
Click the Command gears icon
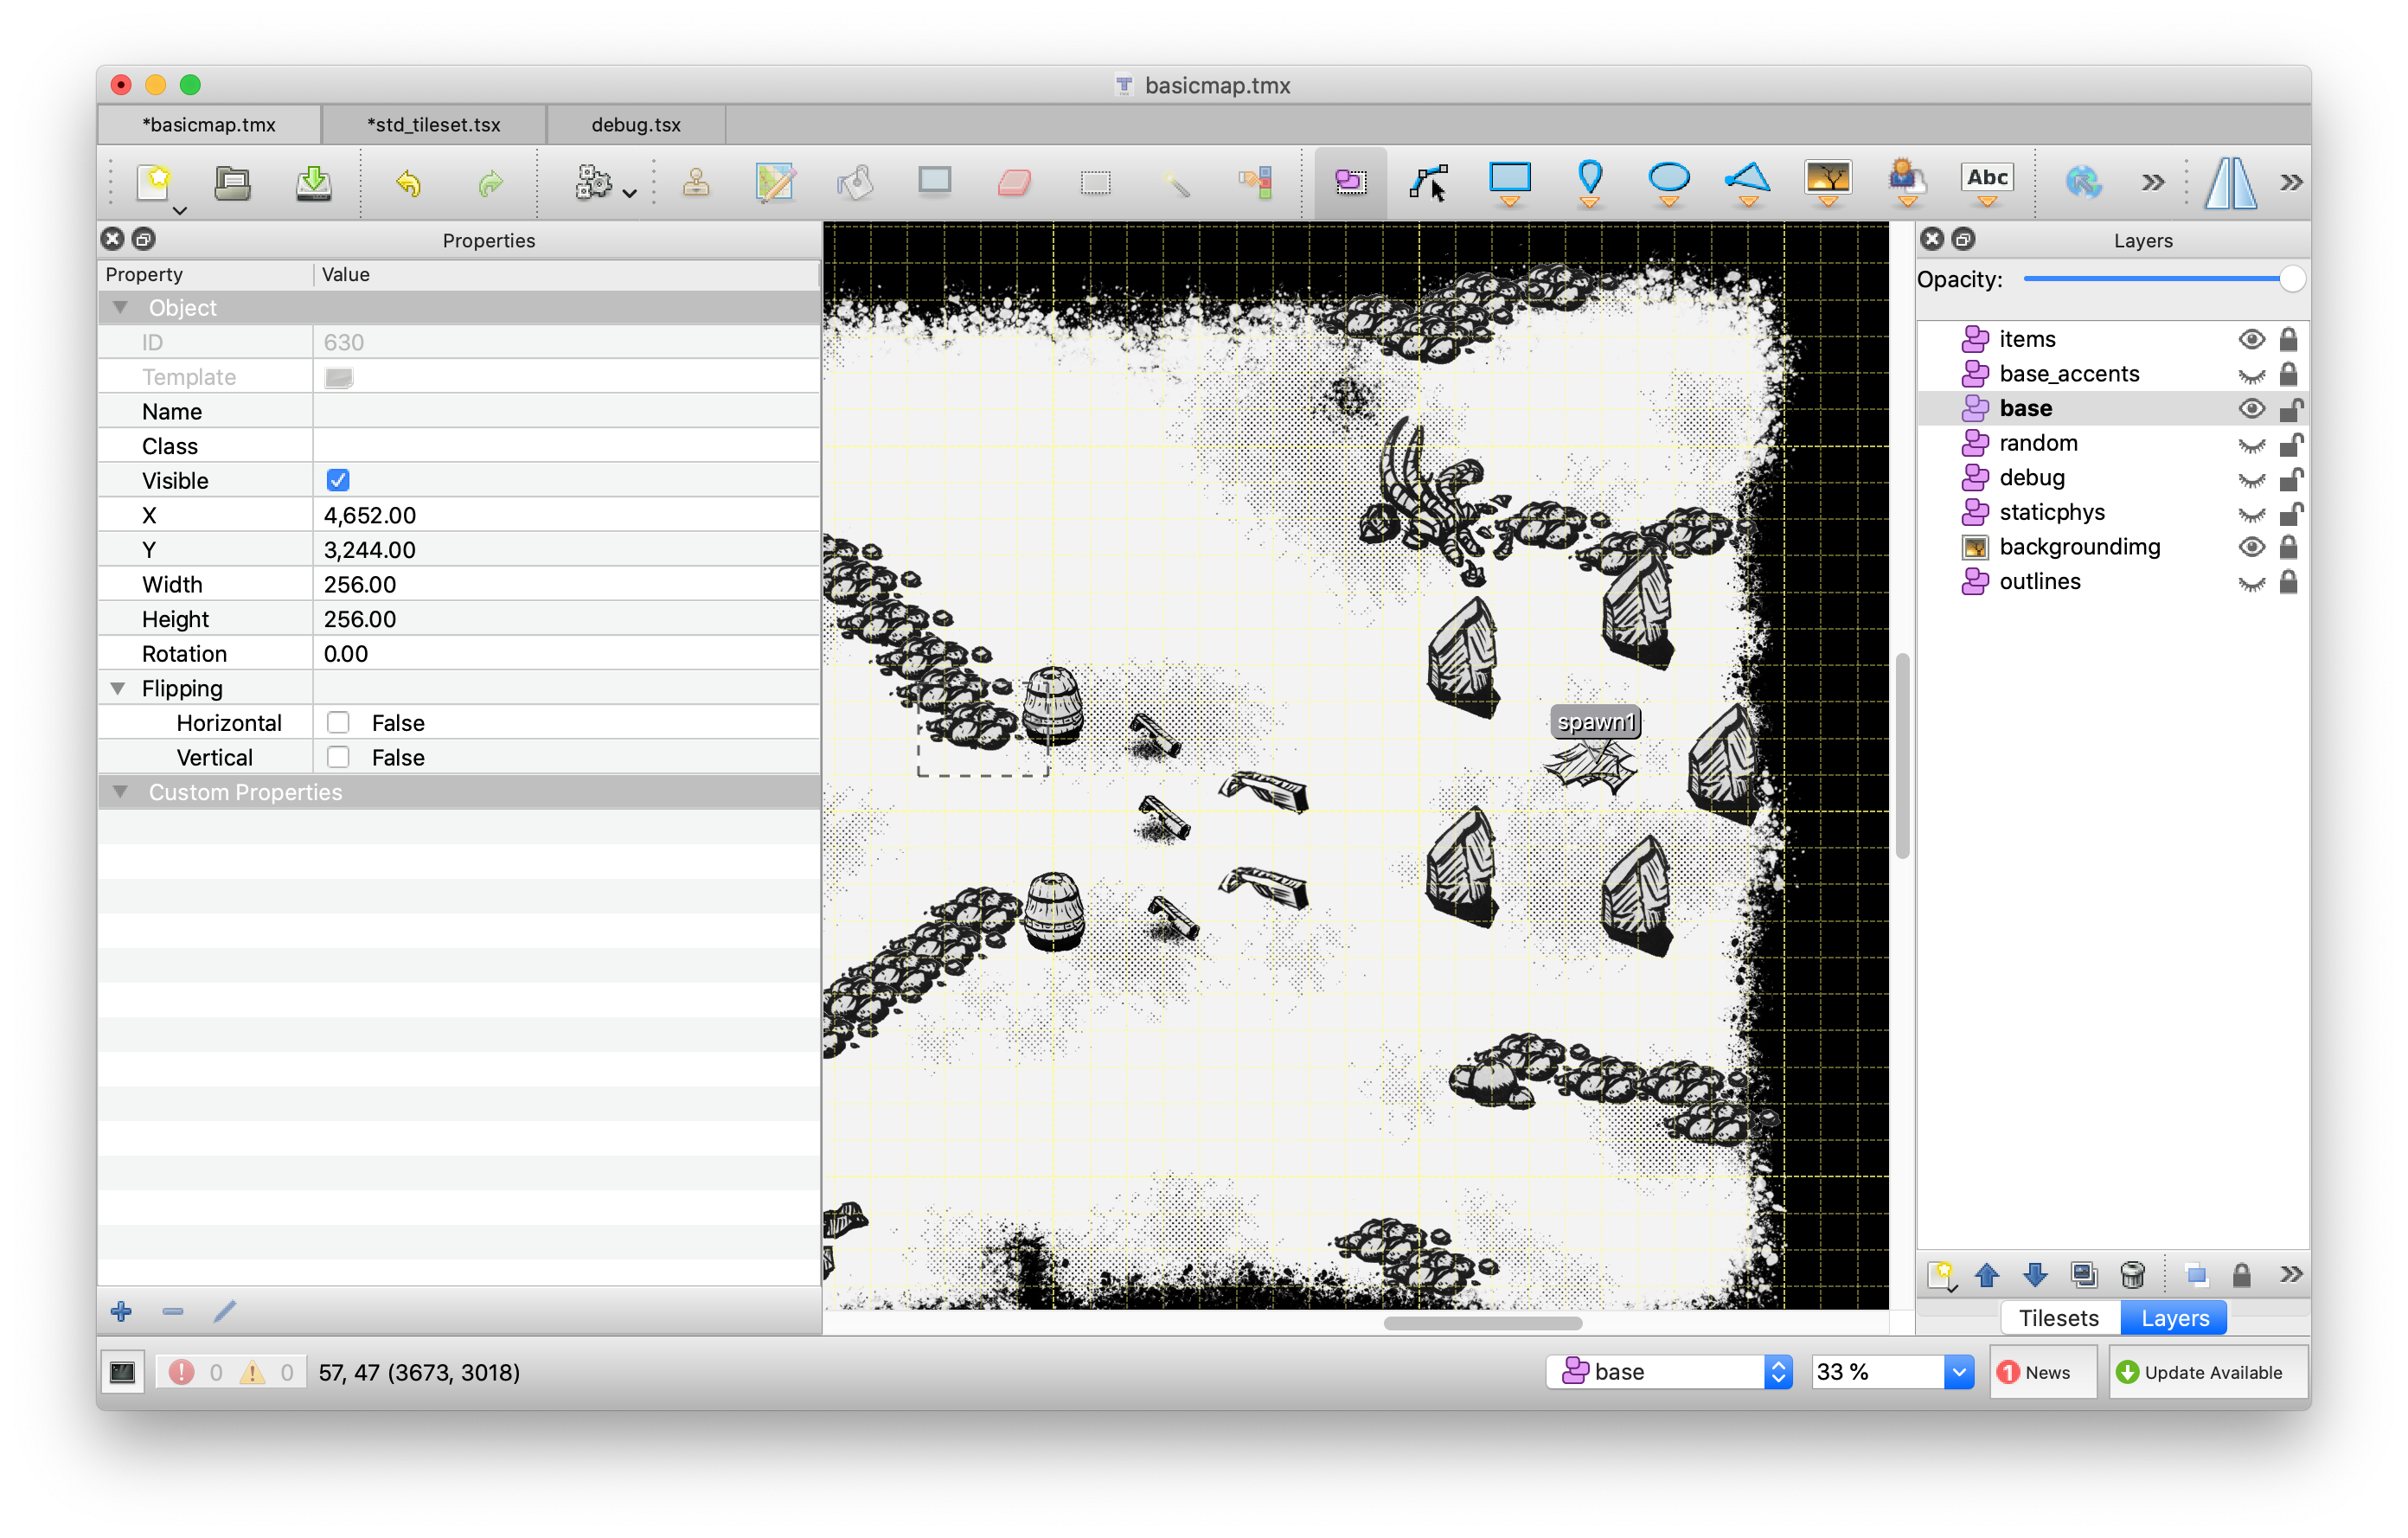(593, 182)
